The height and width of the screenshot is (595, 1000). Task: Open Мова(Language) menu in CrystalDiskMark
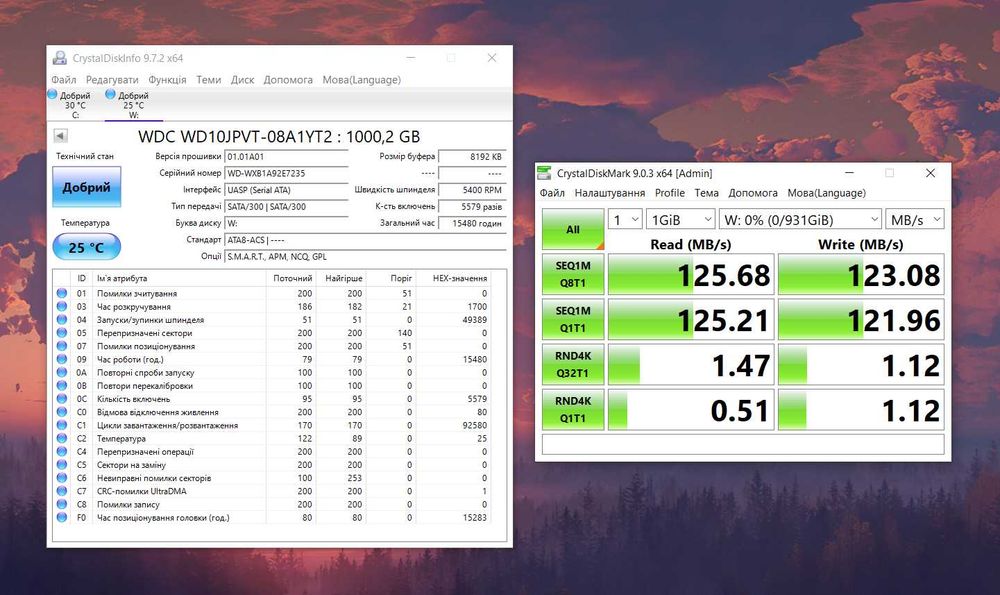[x=827, y=193]
